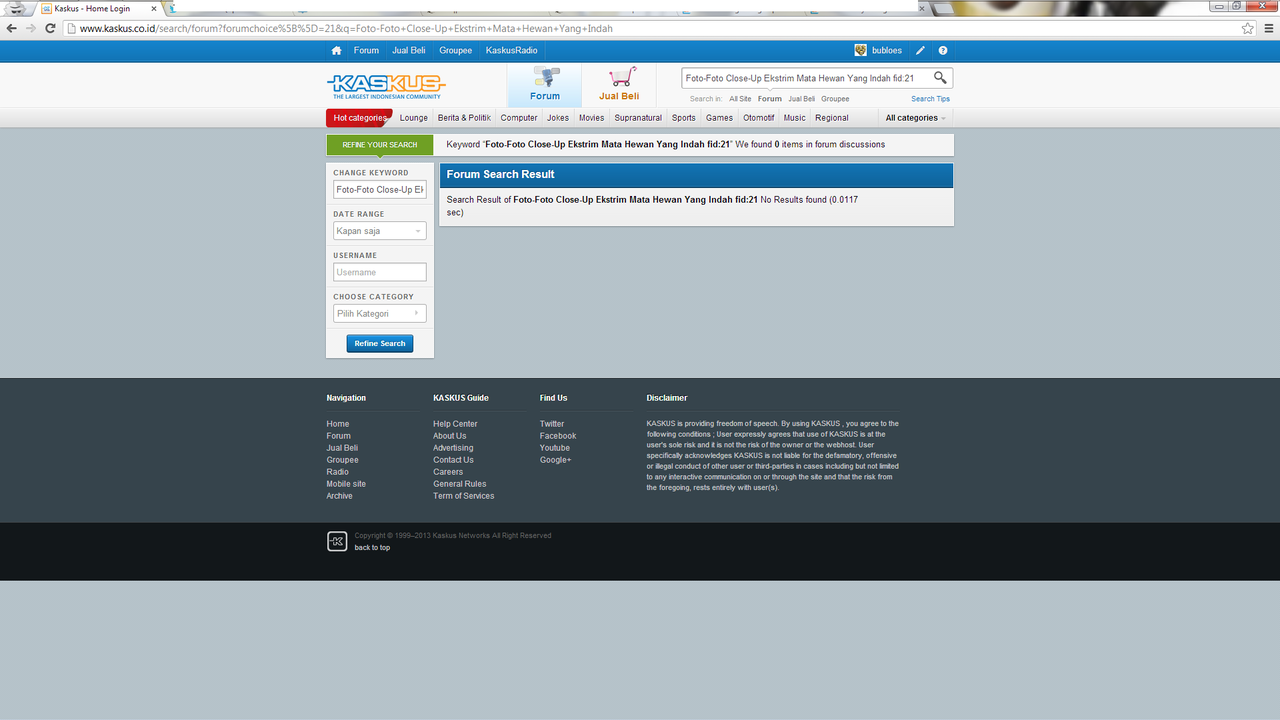Screen dimensions: 1280x720
Task: Open the Sports category
Action: [684, 118]
